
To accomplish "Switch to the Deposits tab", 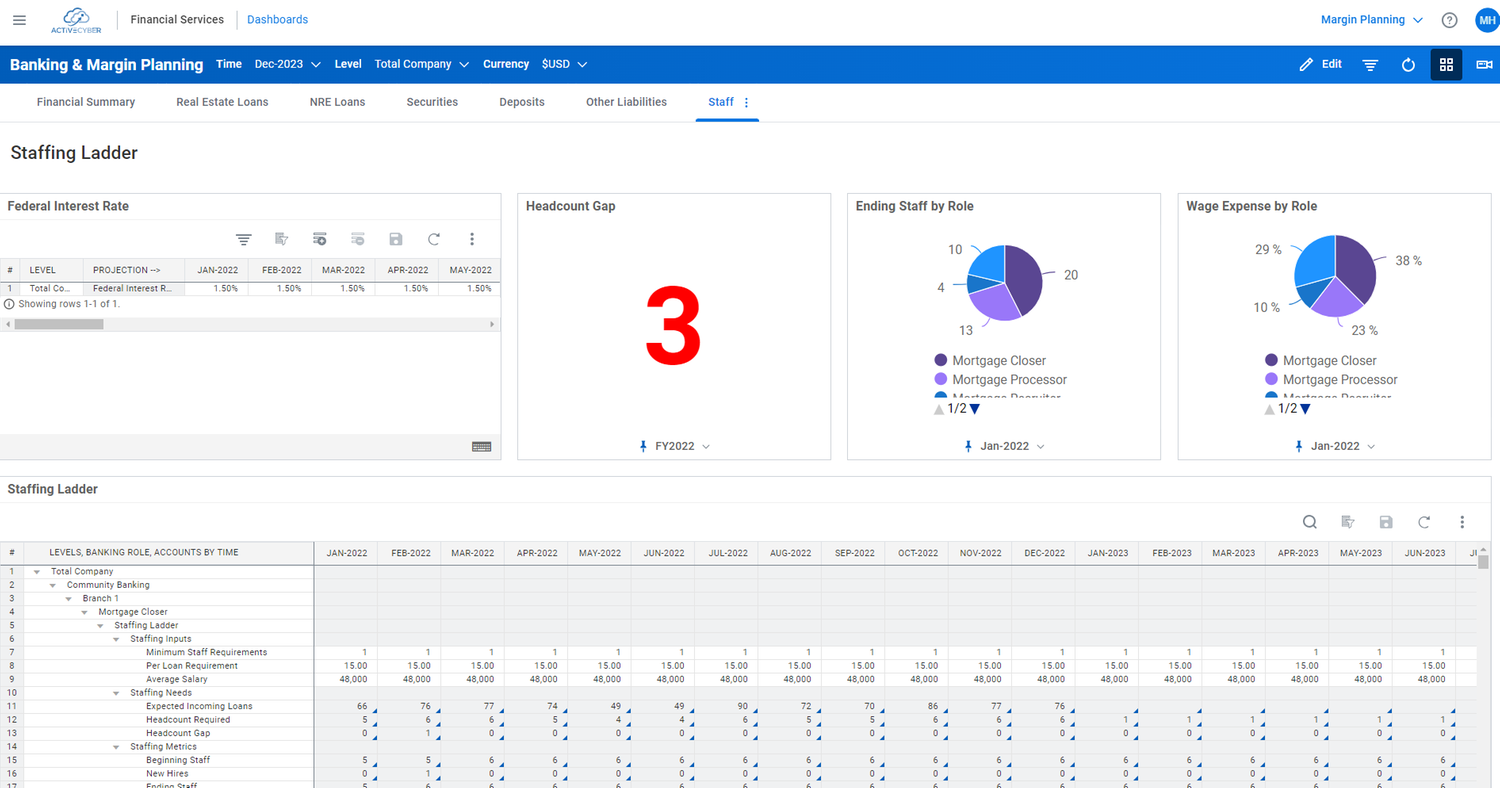I will click(521, 101).
